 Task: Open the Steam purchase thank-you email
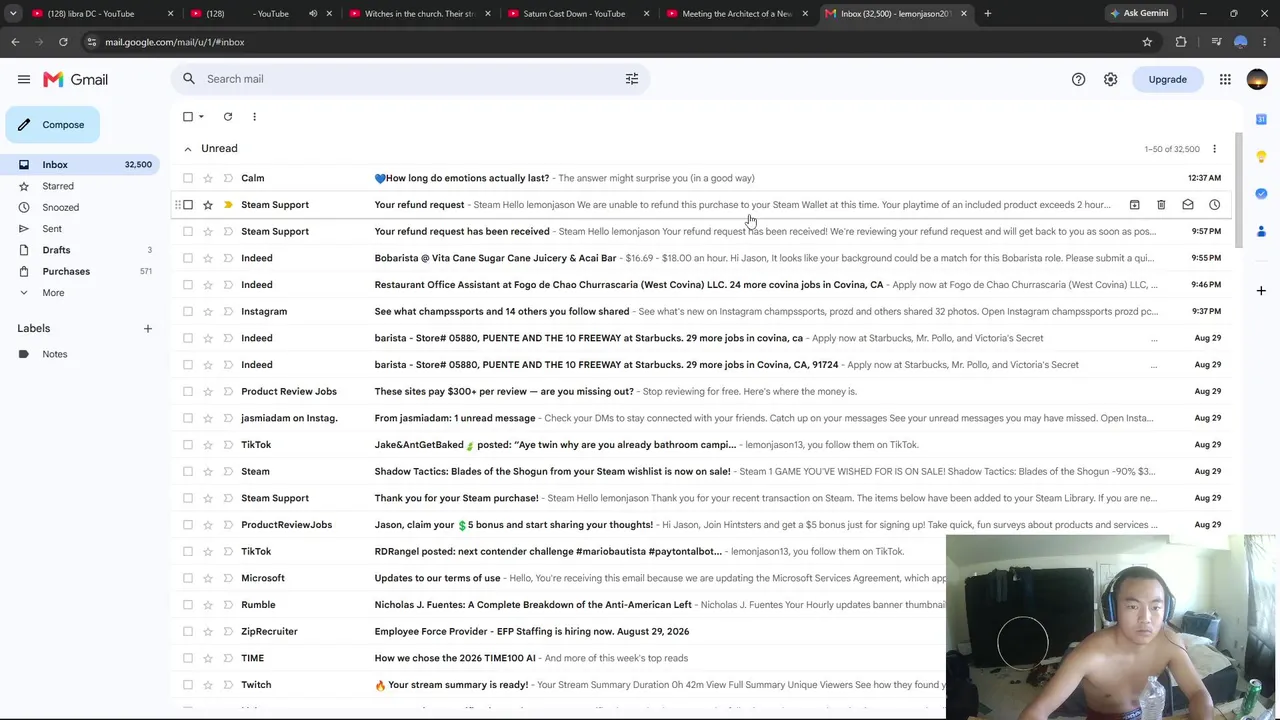click(x=700, y=498)
